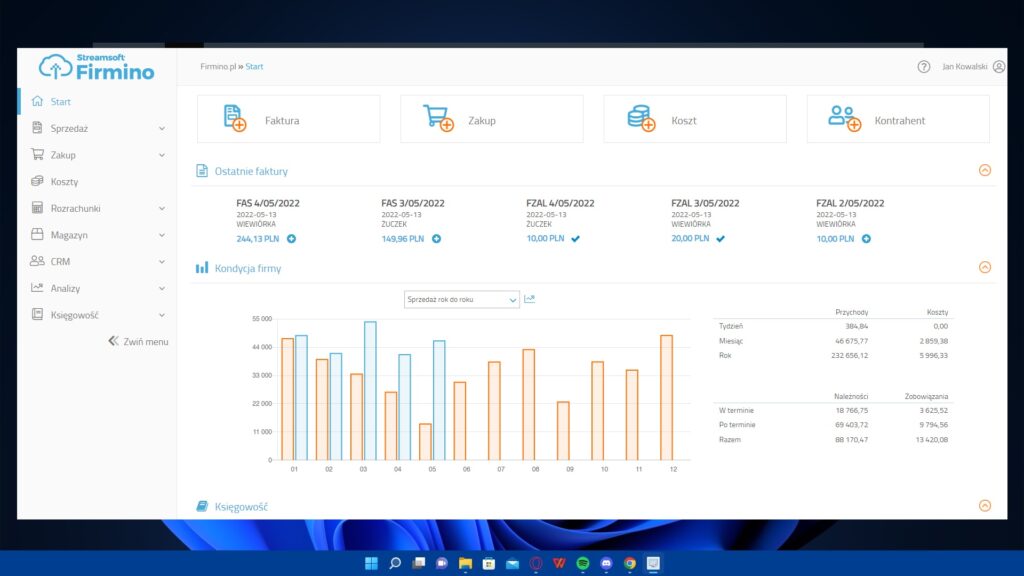Create a new invoice via the Faktura tile
This screenshot has height=576, width=1024.
289,119
